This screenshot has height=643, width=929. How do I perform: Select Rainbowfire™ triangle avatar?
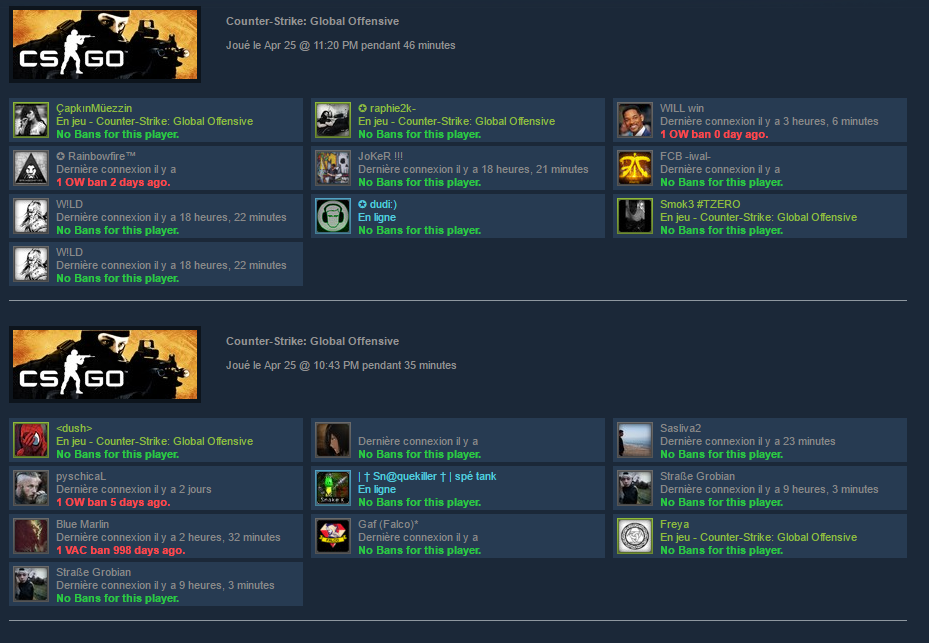click(x=31, y=168)
